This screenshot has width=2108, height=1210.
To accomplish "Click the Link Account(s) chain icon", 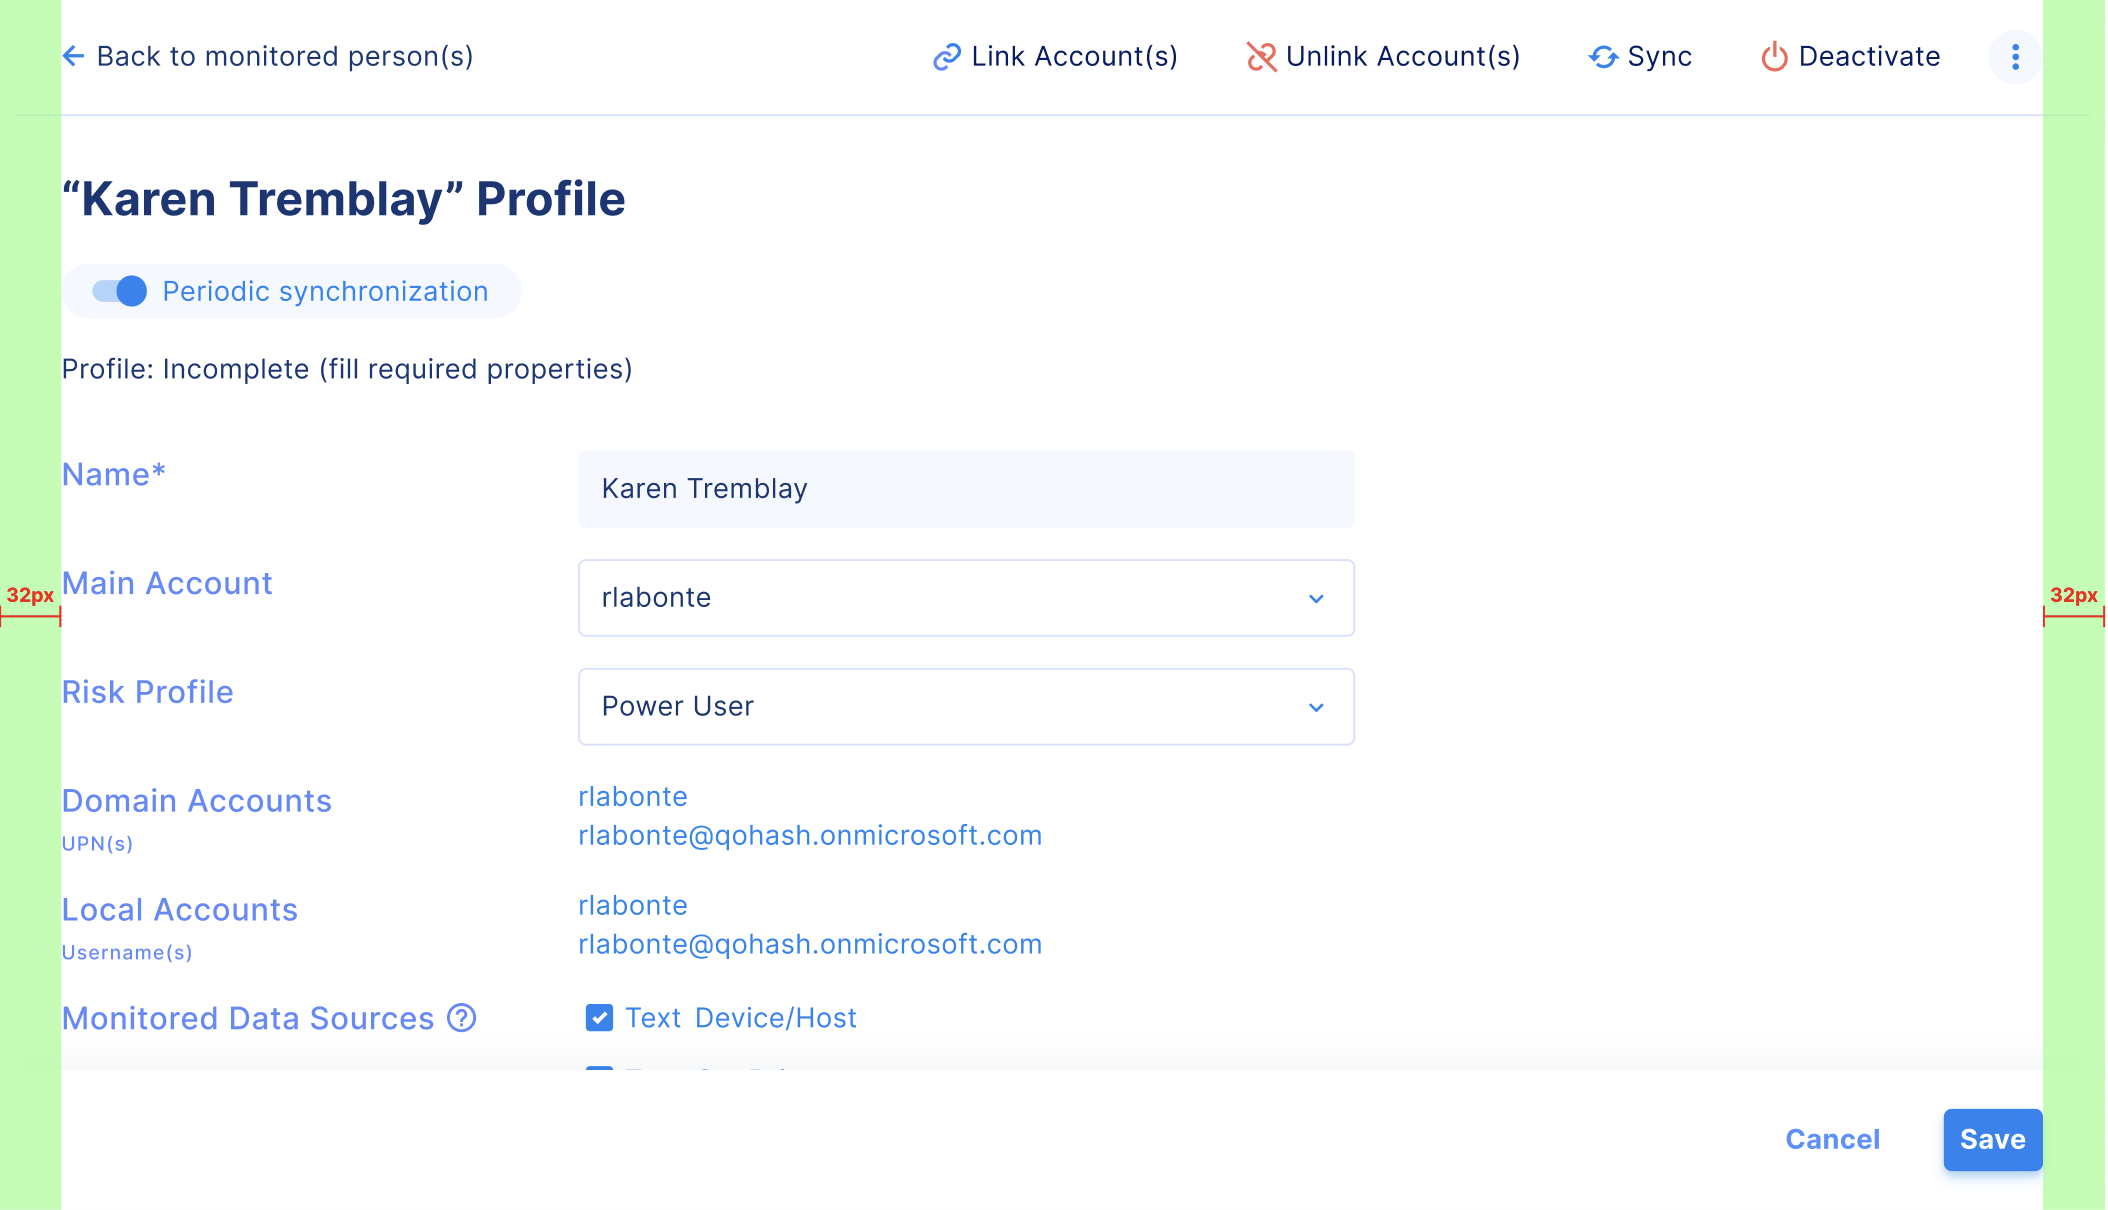I will [946, 57].
